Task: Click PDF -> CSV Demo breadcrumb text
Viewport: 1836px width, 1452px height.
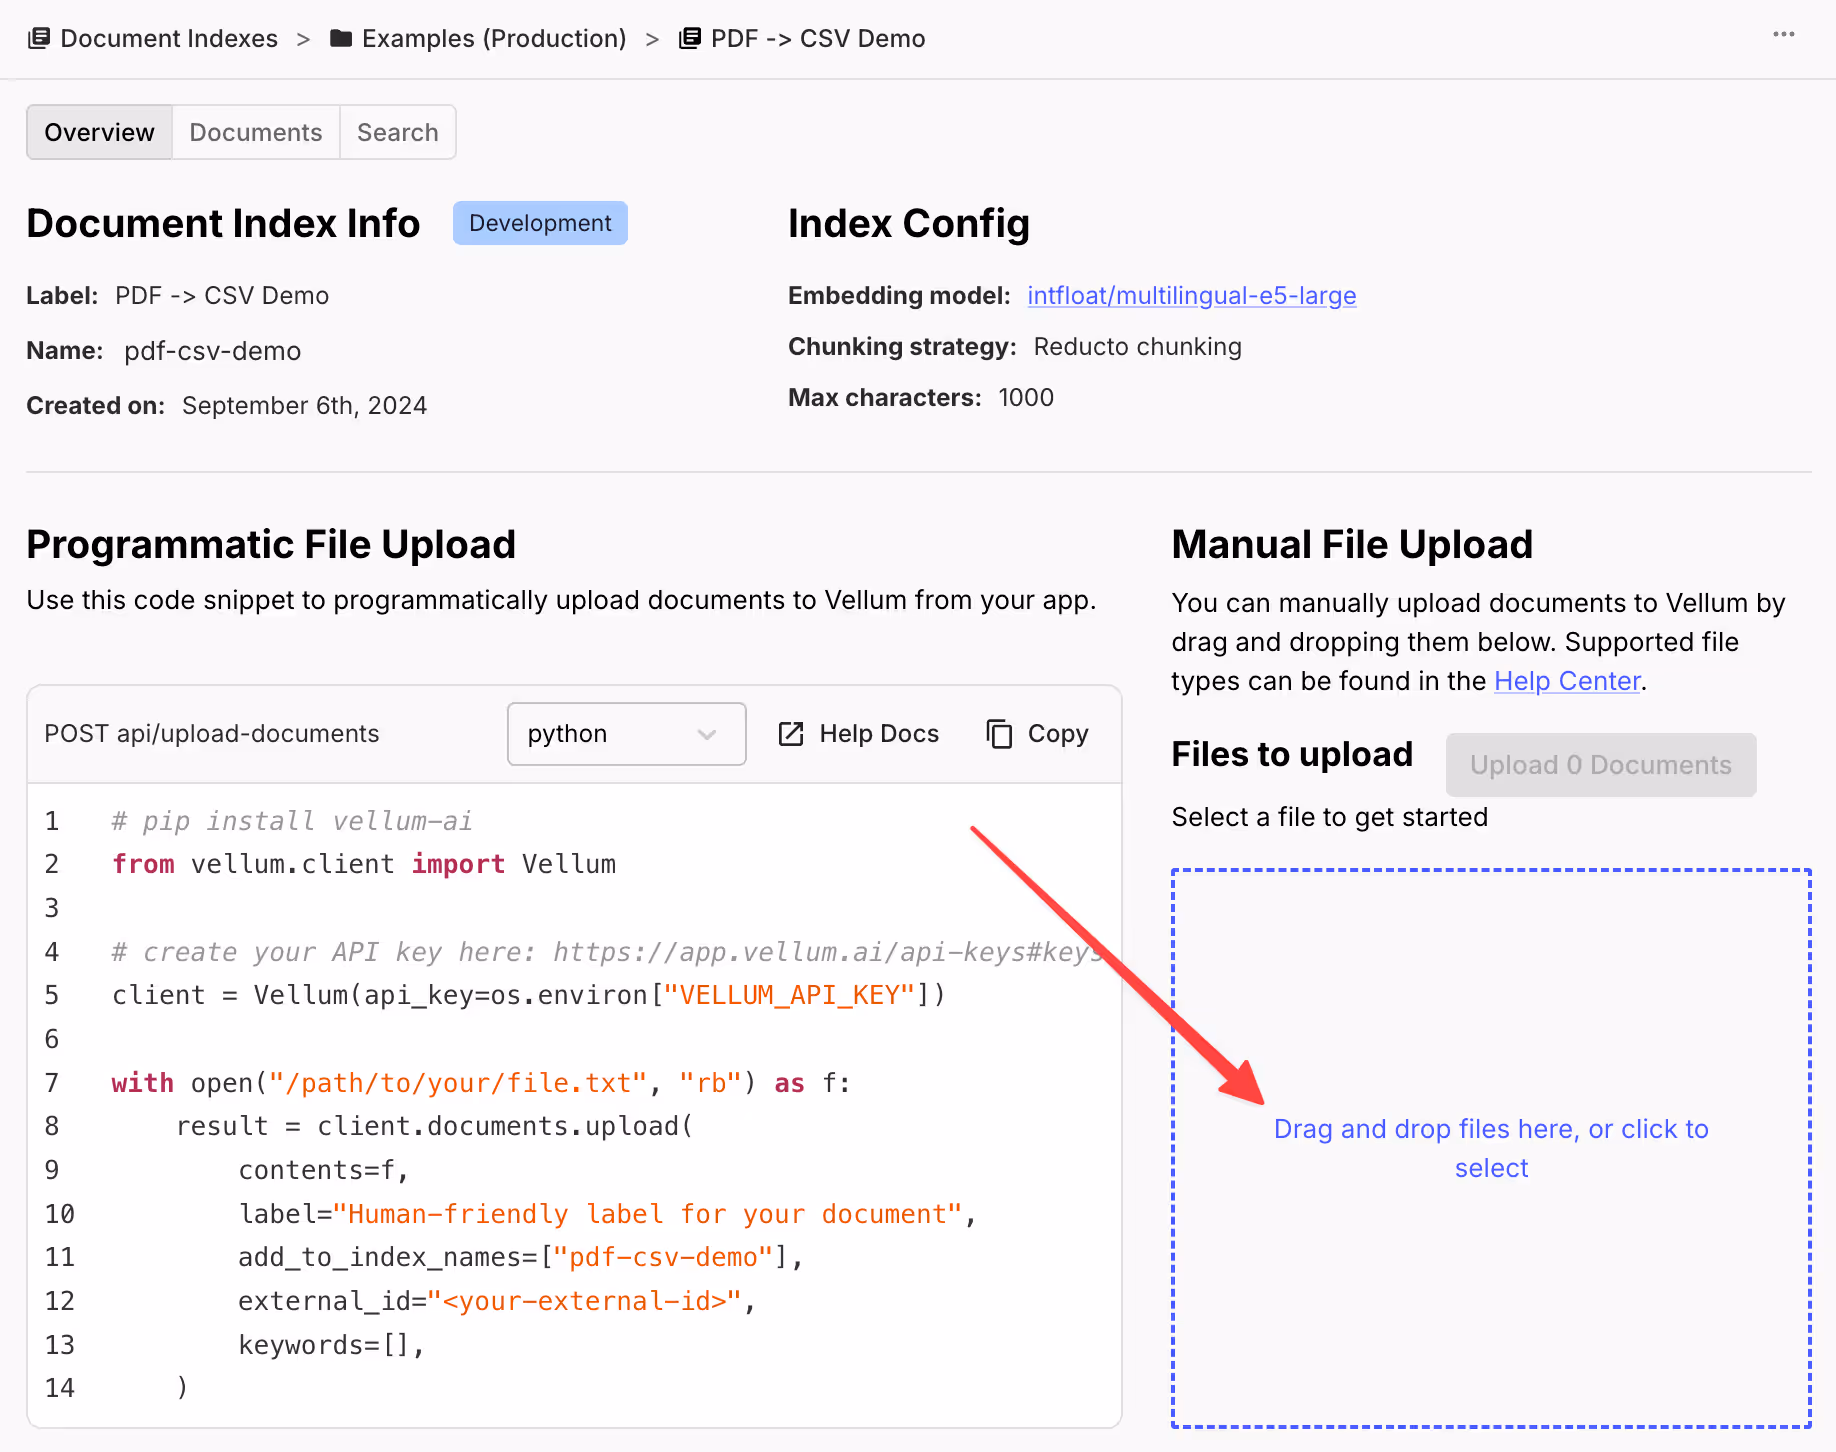Action: 818,38
